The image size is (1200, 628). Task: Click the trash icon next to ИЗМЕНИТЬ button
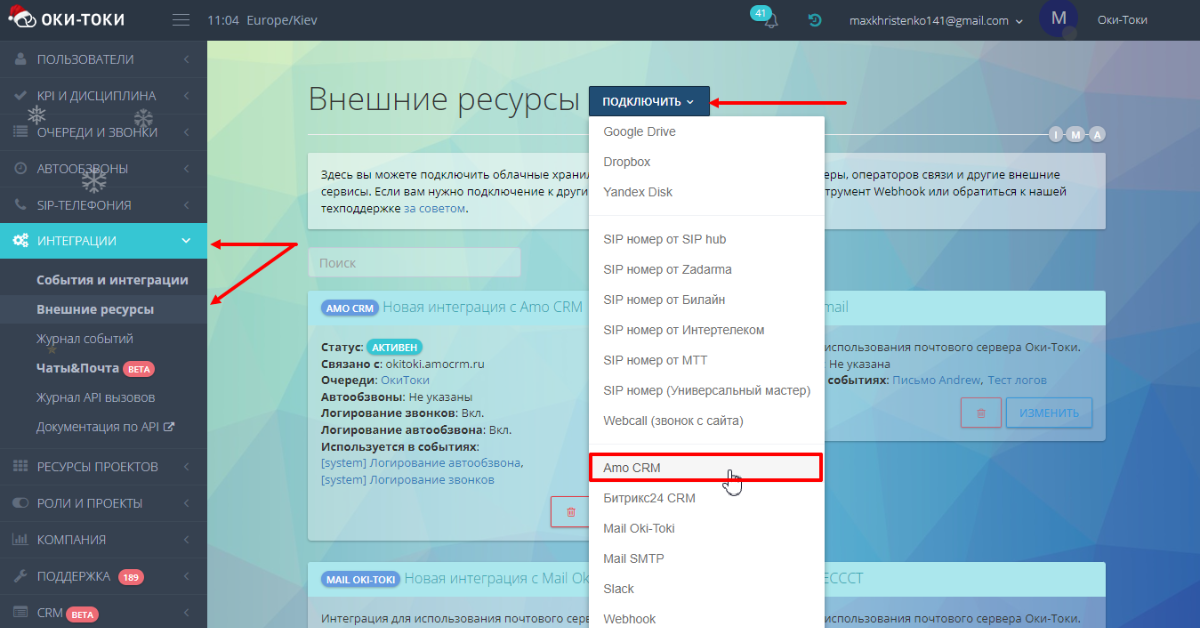(981, 412)
